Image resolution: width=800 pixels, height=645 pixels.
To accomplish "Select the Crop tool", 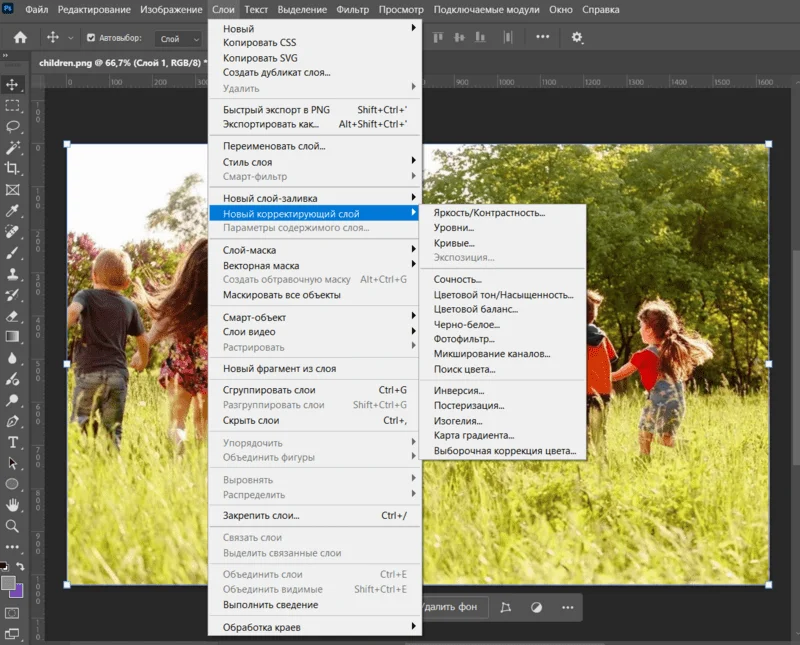I will (13, 168).
